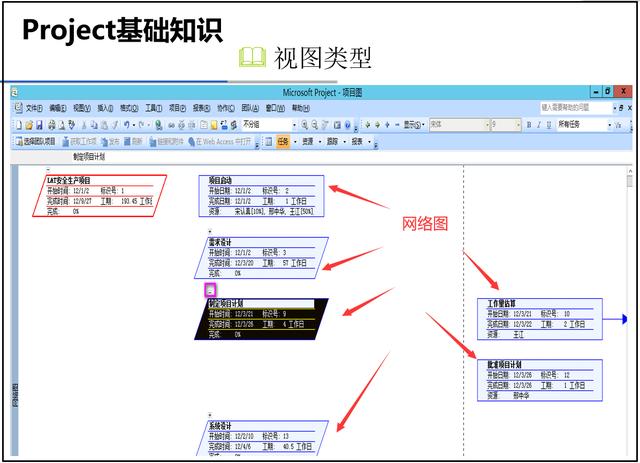Click the vertical scrollbar thumb
This screenshot has height=463, width=640.
[x=629, y=181]
